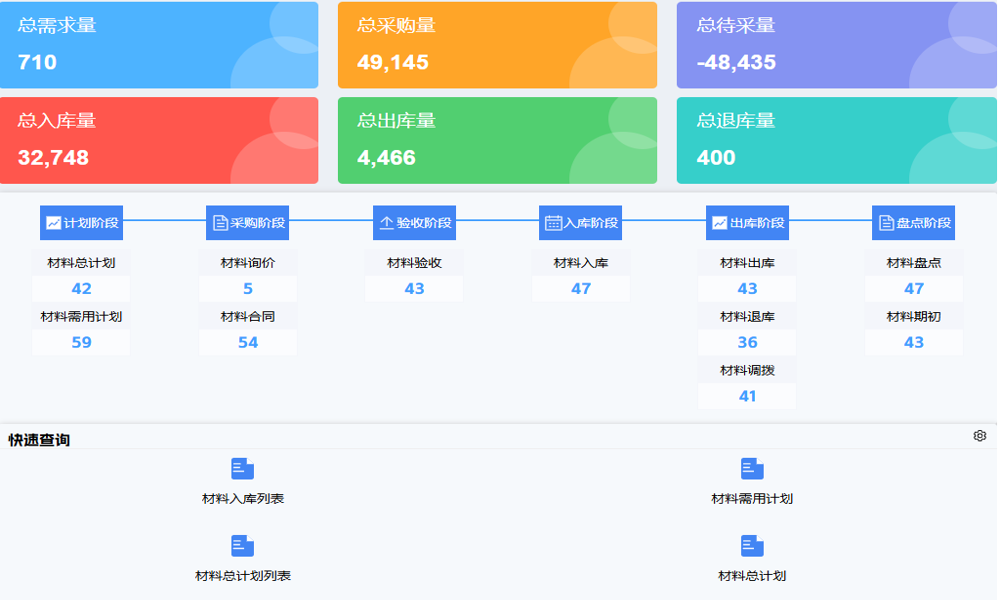This screenshot has height=600, width=1000.
Task: Open 材料期初 count of 43
Action: coord(914,343)
